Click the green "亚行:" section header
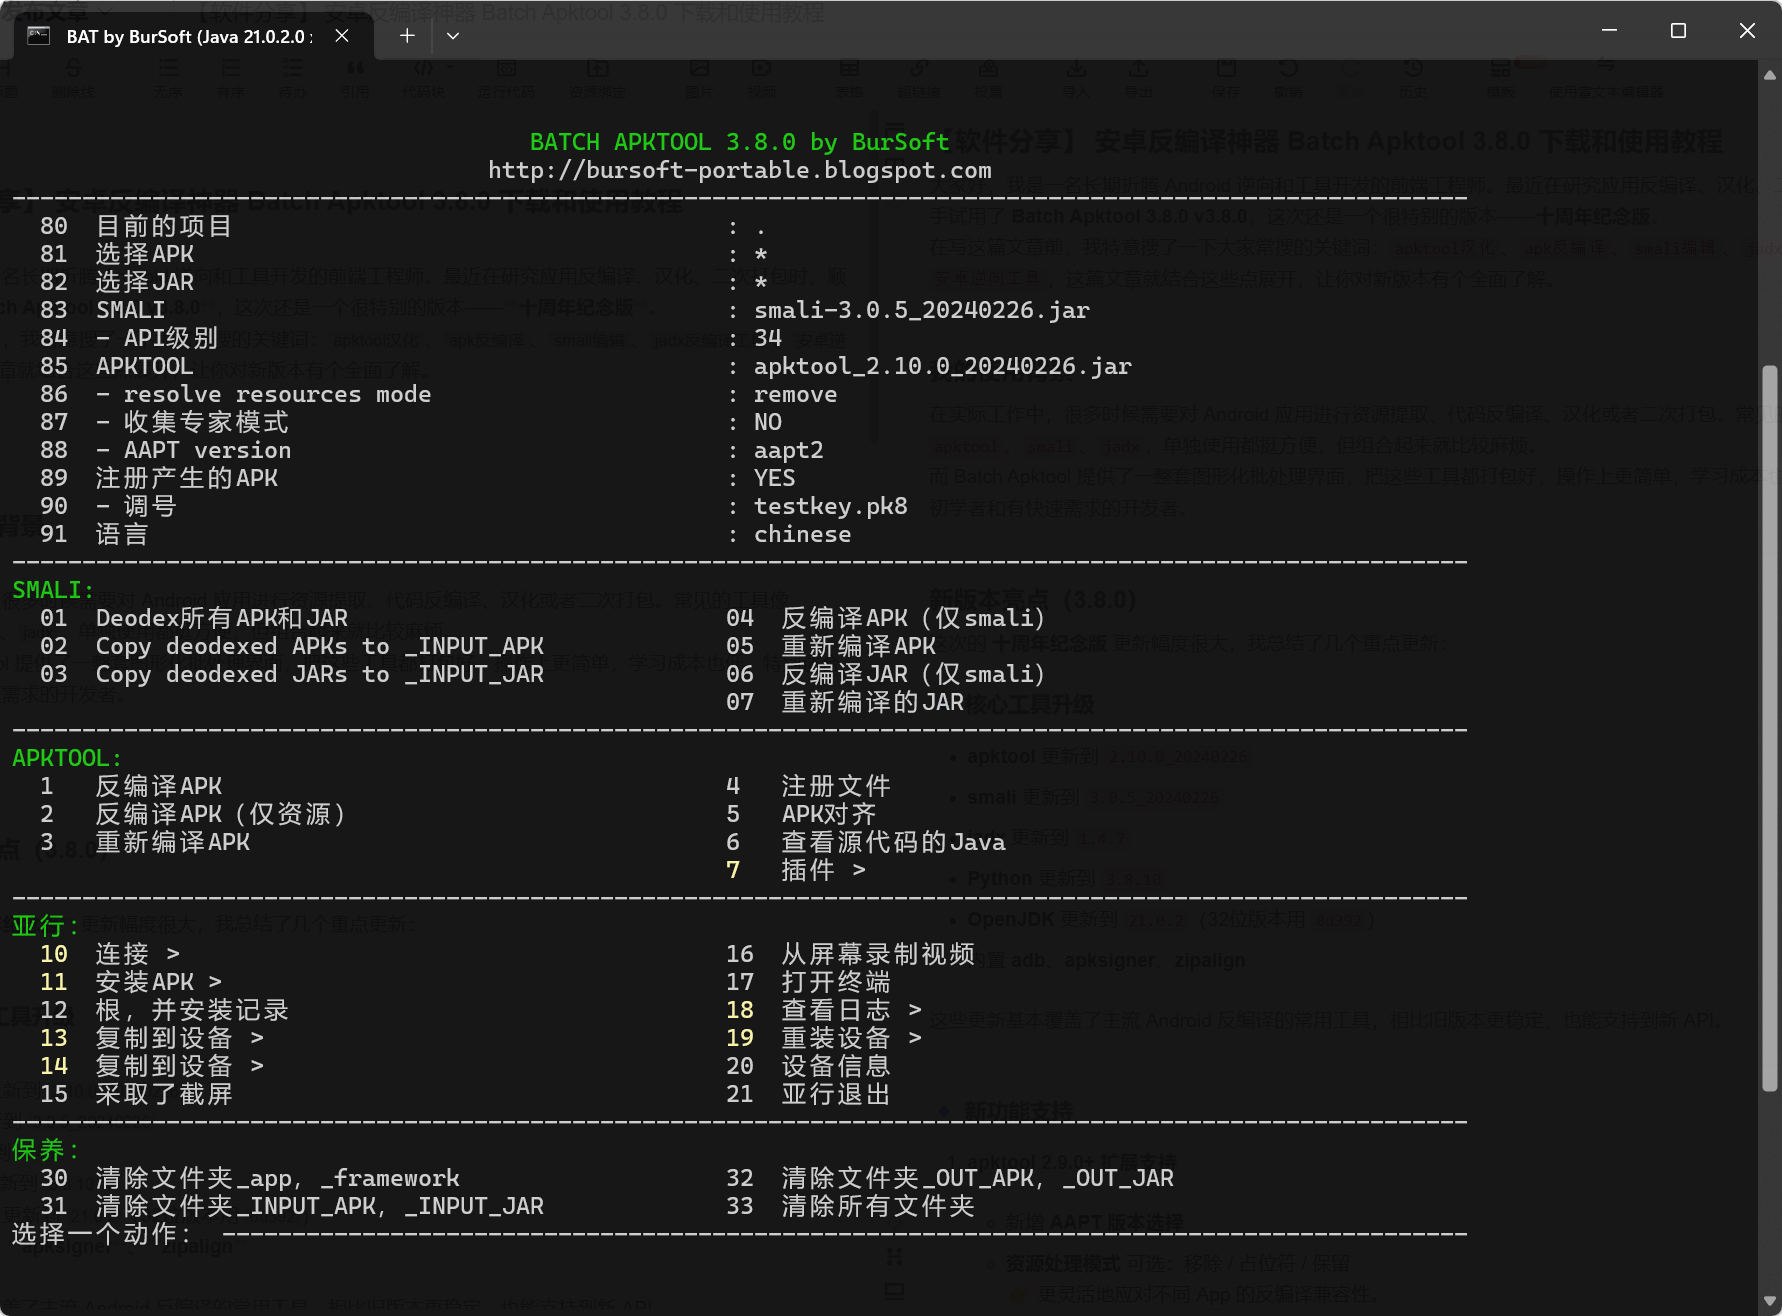Viewport: 1782px width, 1316px height. click(x=46, y=926)
